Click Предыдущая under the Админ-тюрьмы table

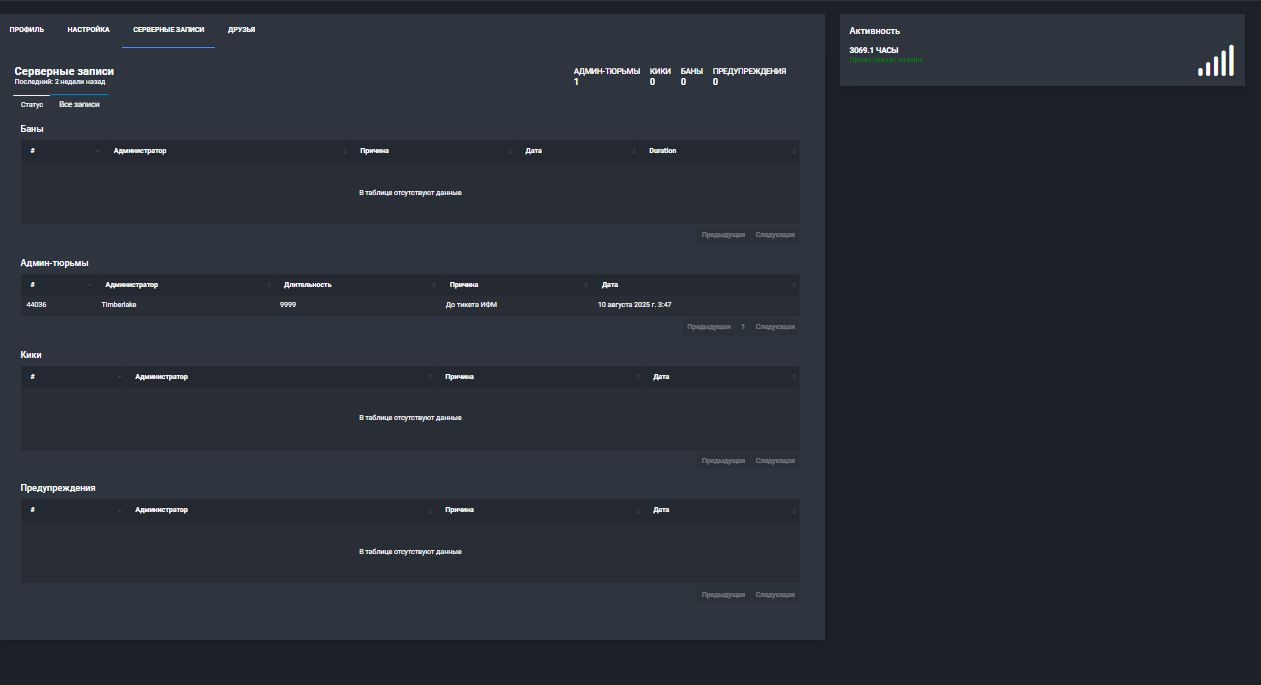click(709, 327)
